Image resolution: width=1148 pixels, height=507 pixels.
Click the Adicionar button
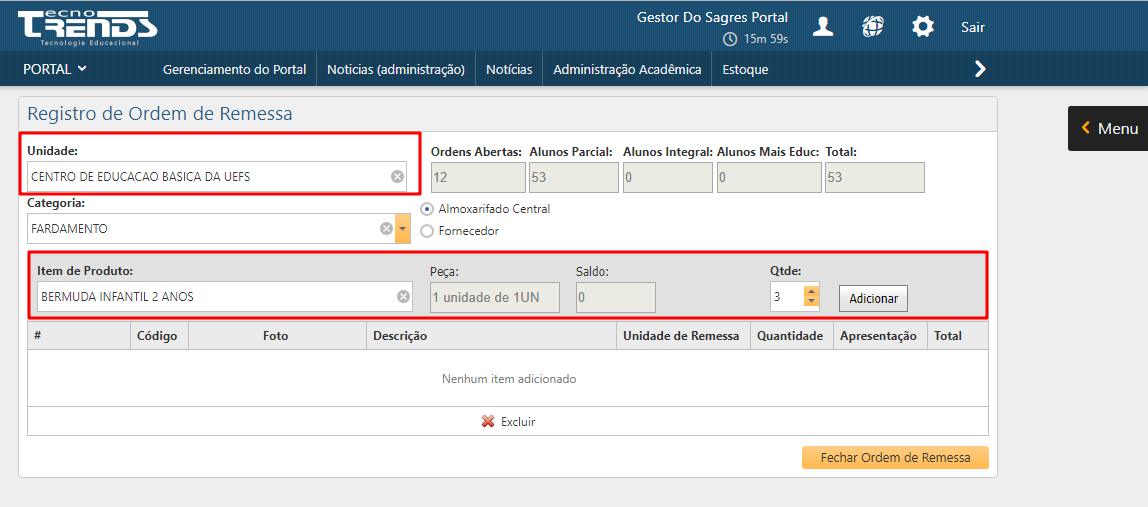tap(873, 298)
